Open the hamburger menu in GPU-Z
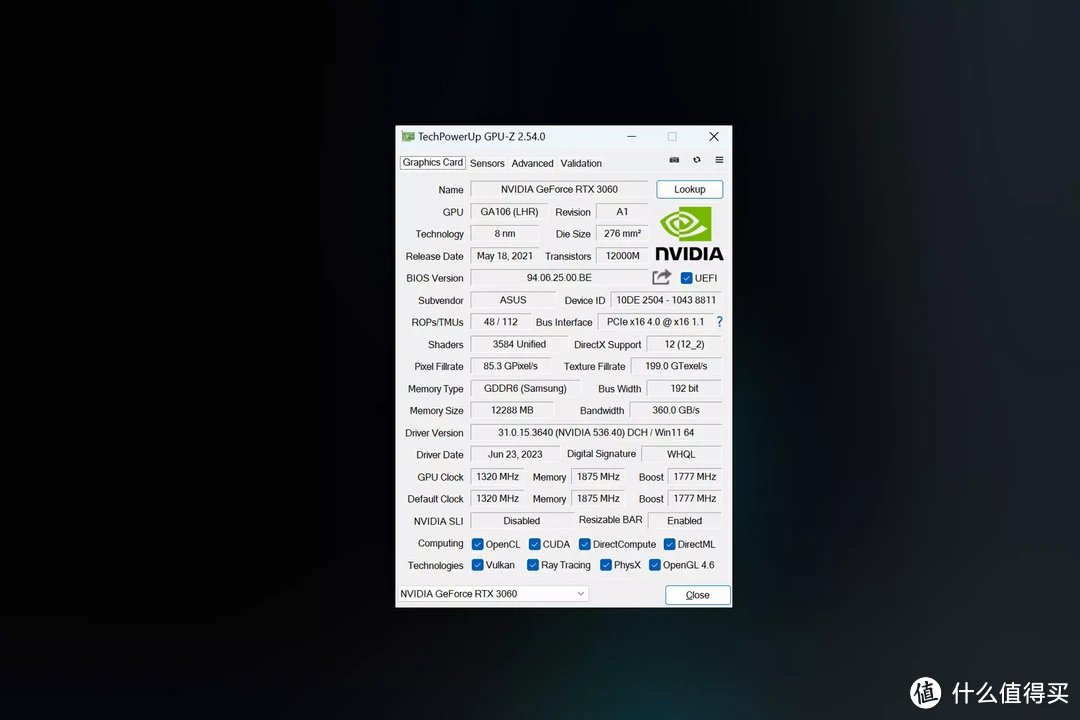 719,160
